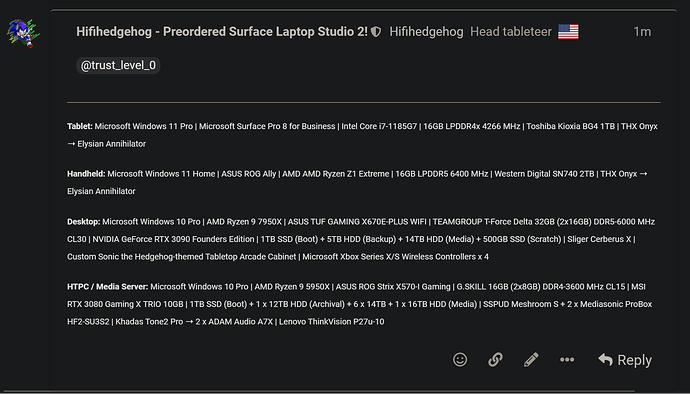Click the @trust_level_0 group mention
This screenshot has width=690, height=394.
(x=118, y=66)
